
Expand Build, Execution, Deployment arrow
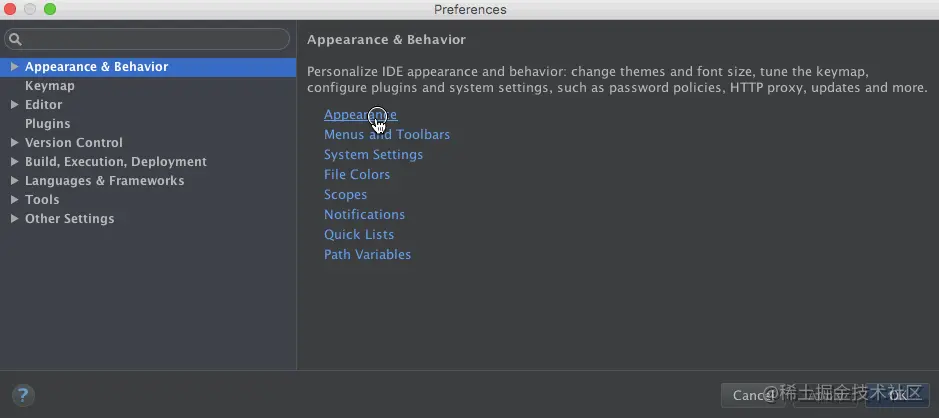(14, 162)
